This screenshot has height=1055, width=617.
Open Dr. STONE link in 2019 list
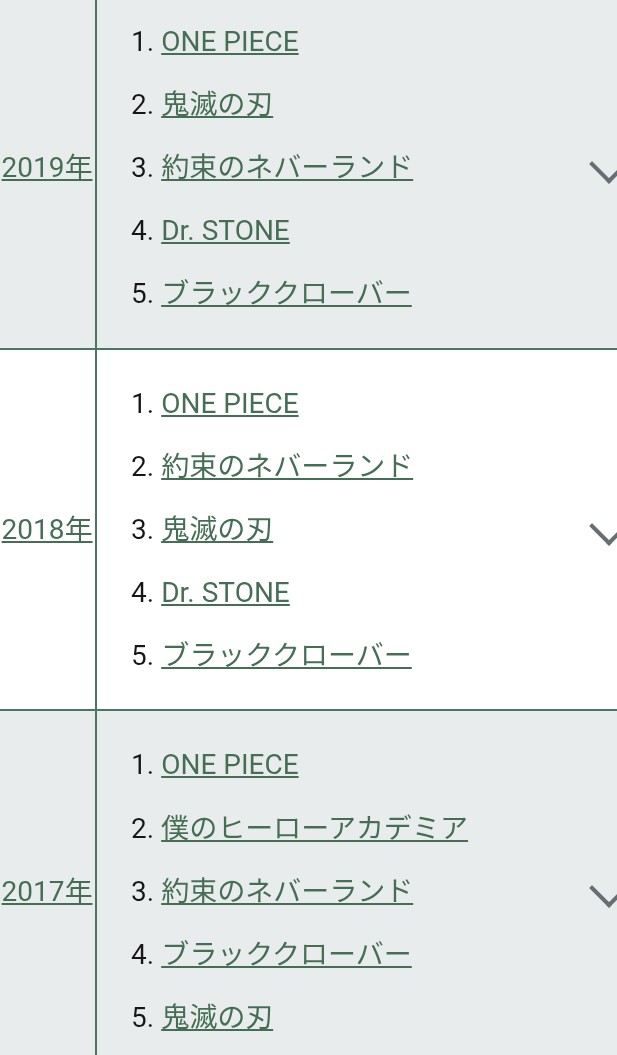pos(225,231)
